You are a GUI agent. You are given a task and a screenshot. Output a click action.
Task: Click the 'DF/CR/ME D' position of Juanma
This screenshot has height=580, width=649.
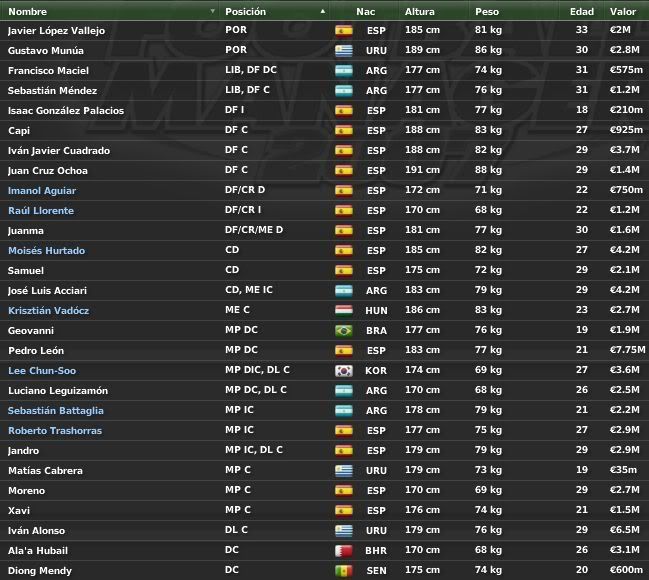(254, 230)
